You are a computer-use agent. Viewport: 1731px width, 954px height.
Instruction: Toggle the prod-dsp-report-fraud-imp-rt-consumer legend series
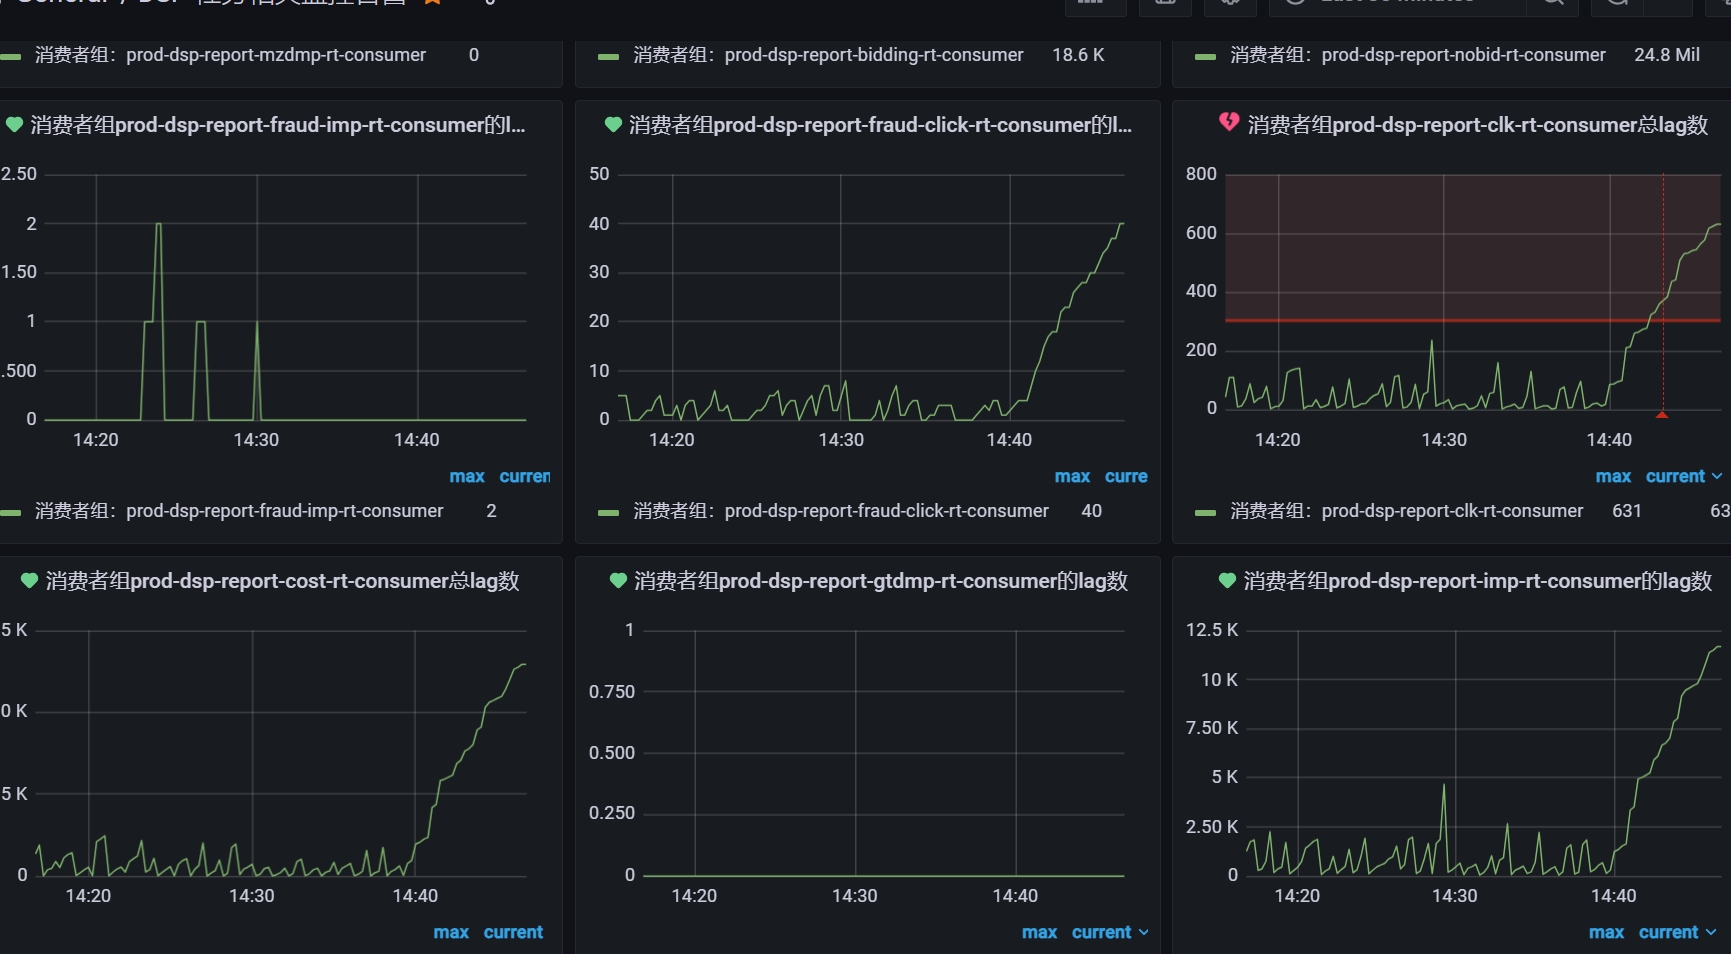coord(239,511)
